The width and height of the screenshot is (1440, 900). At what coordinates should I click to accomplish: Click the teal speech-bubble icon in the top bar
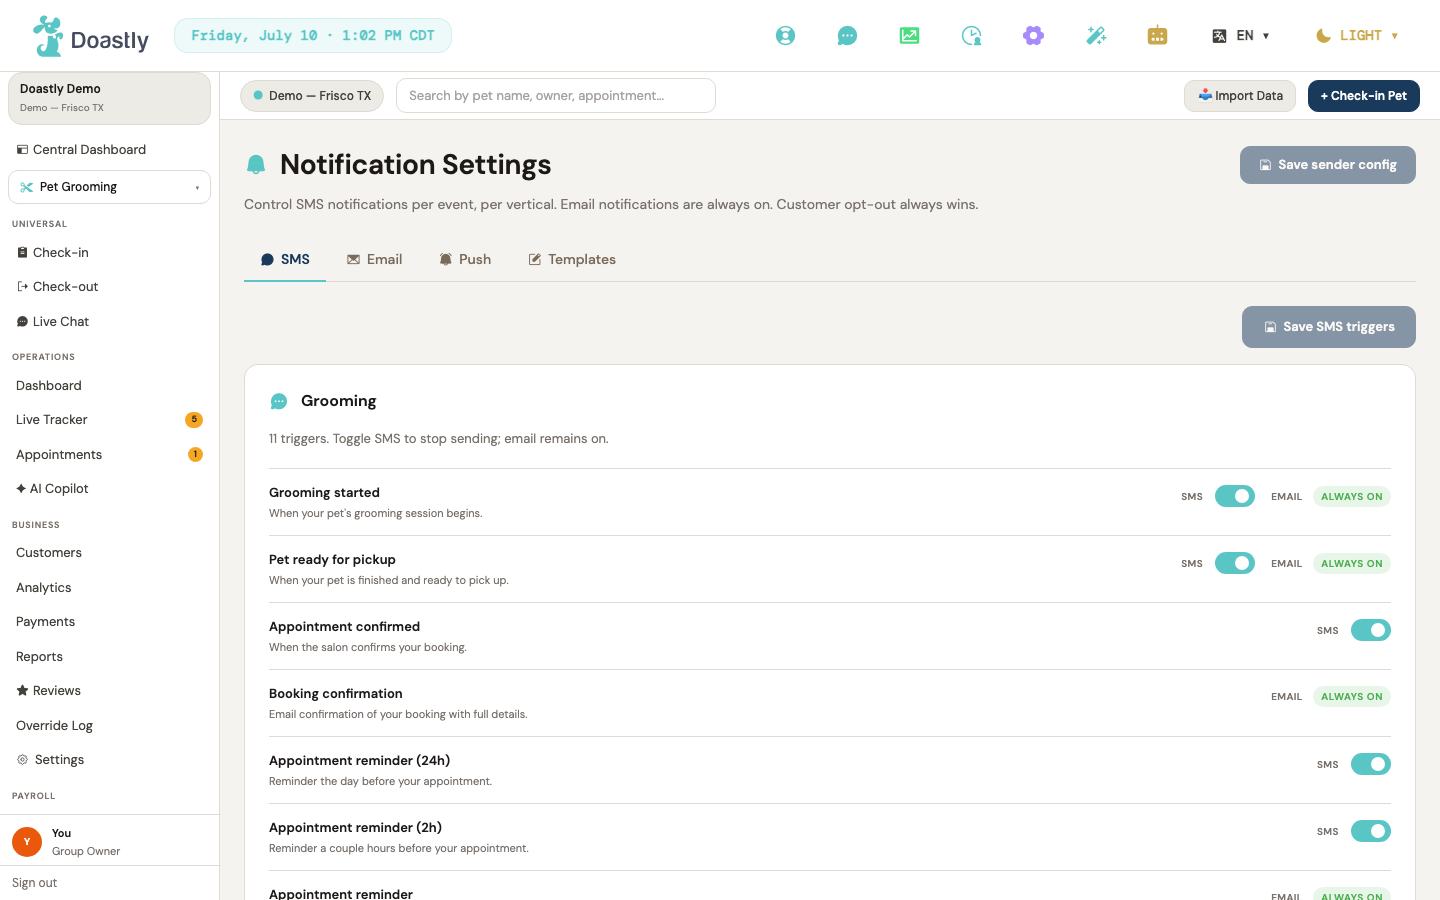tap(847, 36)
